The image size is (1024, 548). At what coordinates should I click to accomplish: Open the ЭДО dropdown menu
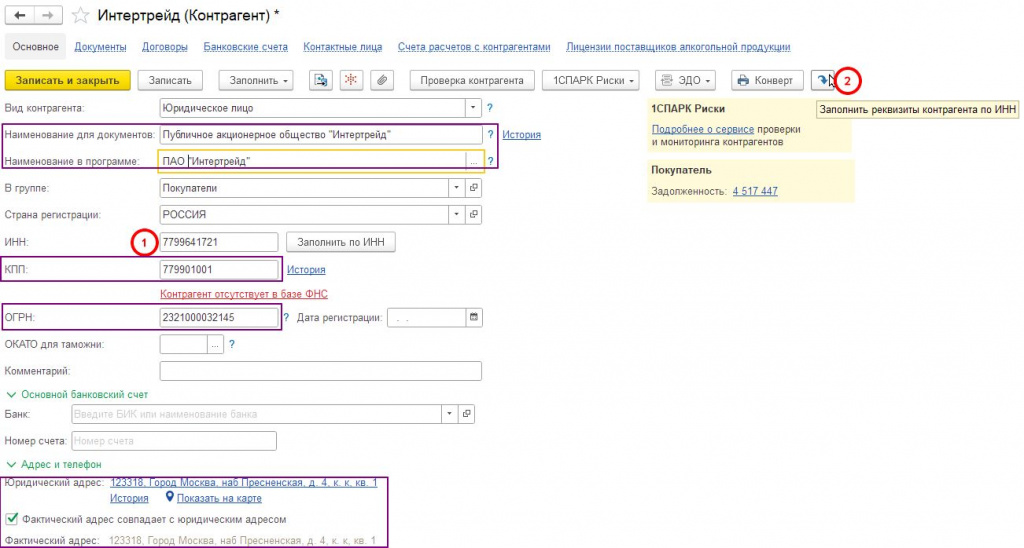click(686, 80)
